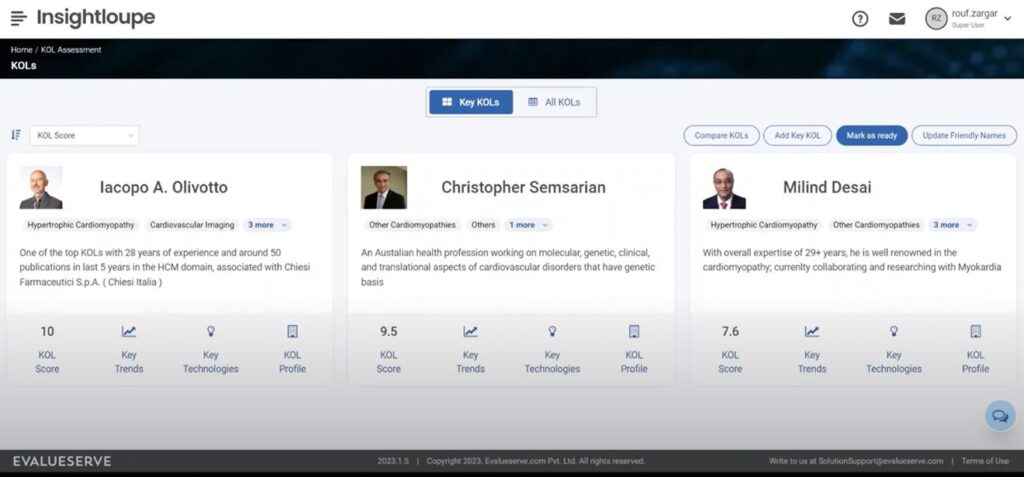Expand the rouf.zargar account menu chevron
The image size is (1024, 477).
click(1007, 19)
